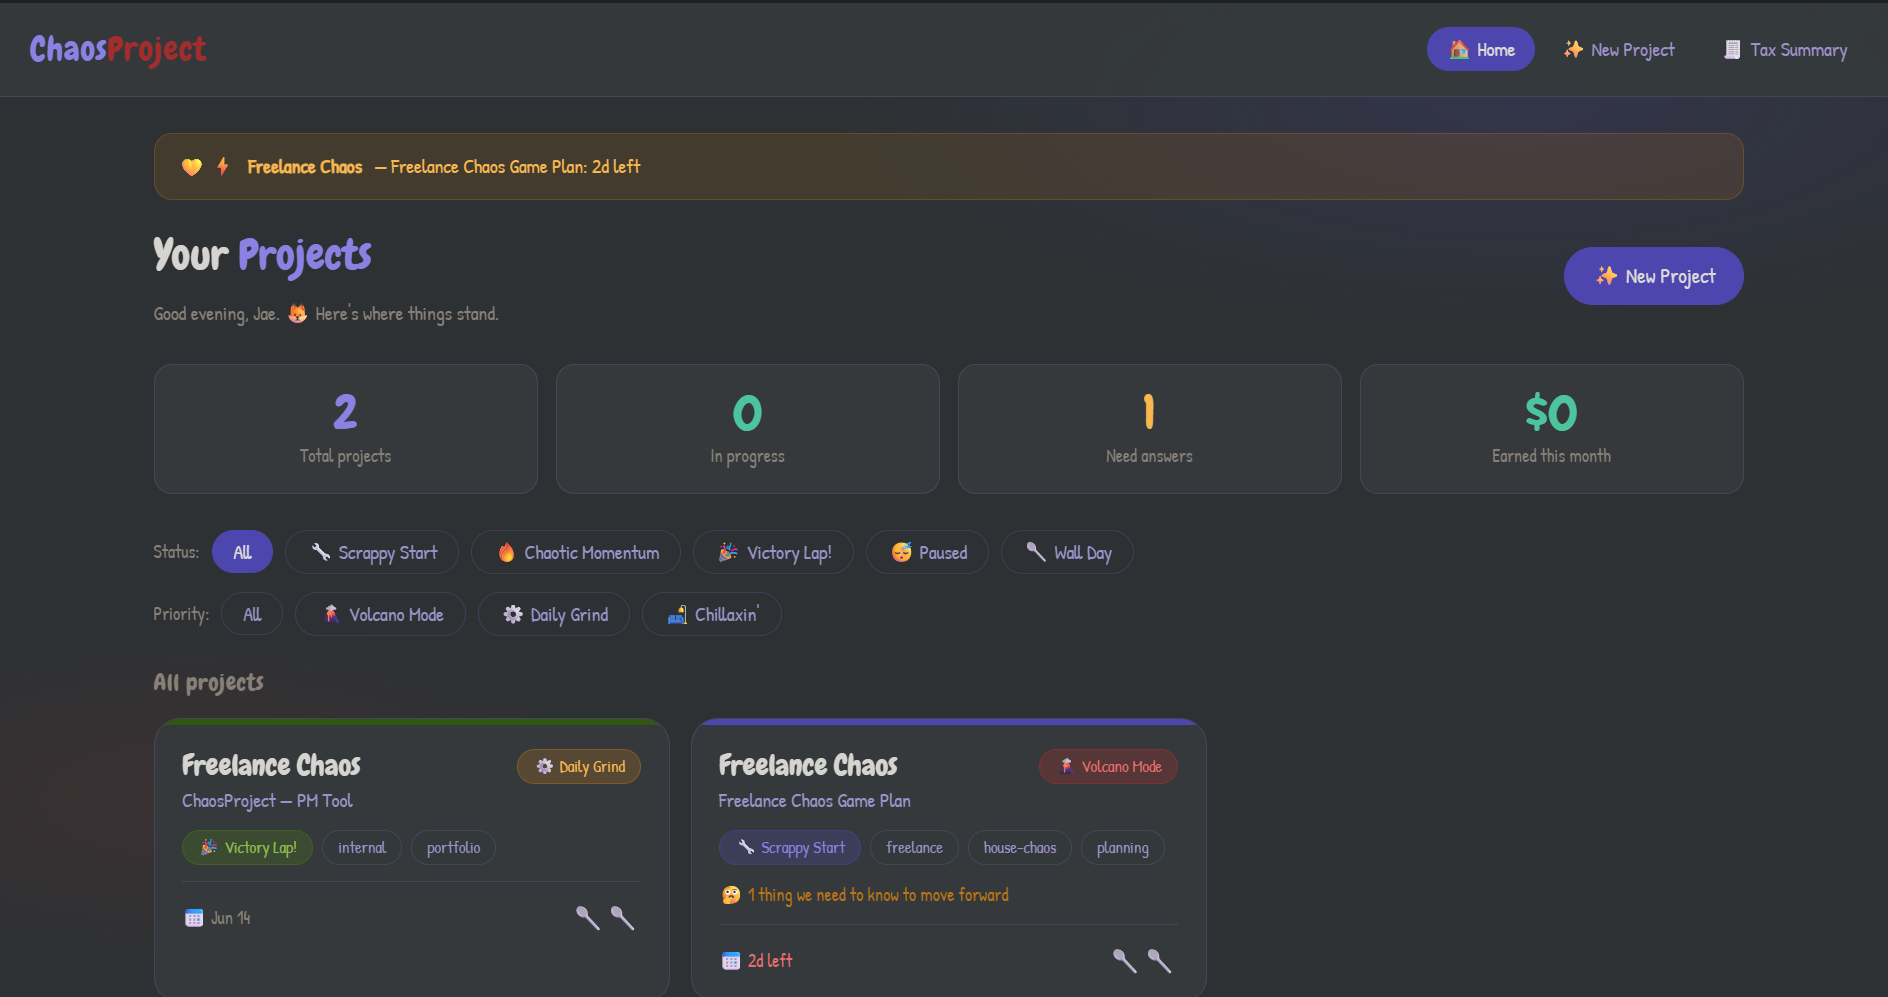Toggle the Paused status filter
The width and height of the screenshot is (1888, 997).
click(927, 552)
